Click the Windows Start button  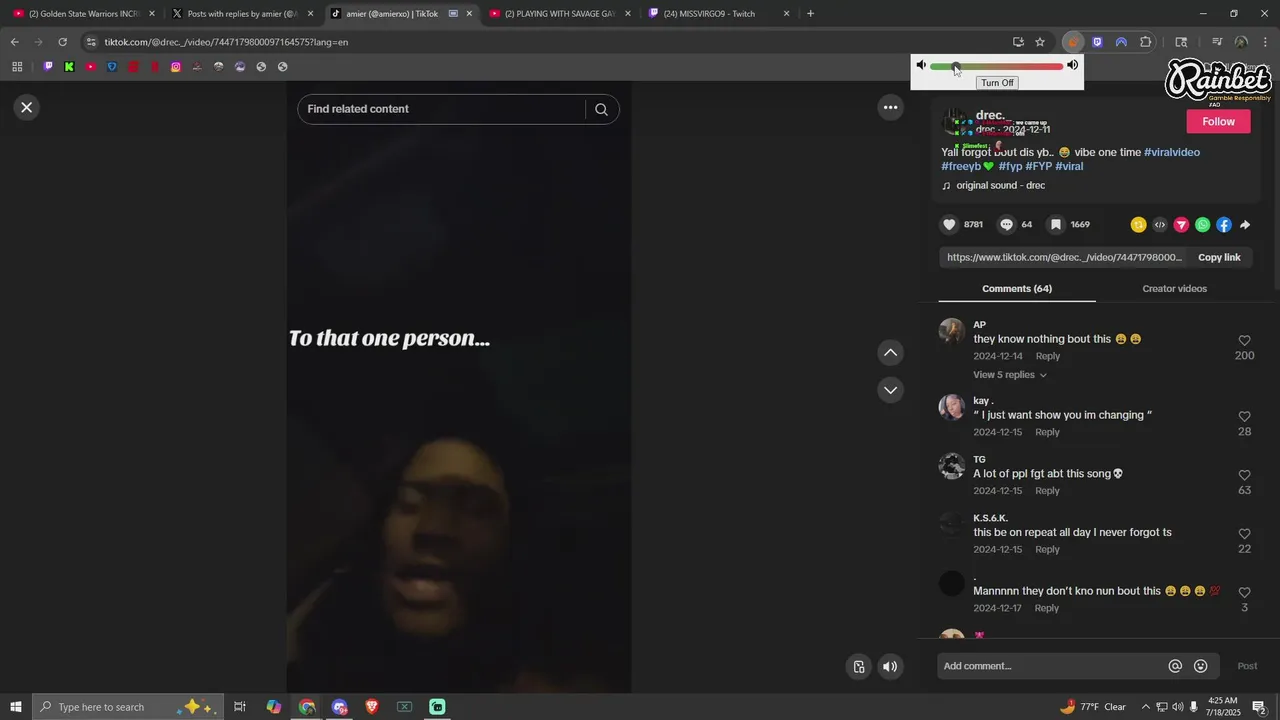[16, 707]
